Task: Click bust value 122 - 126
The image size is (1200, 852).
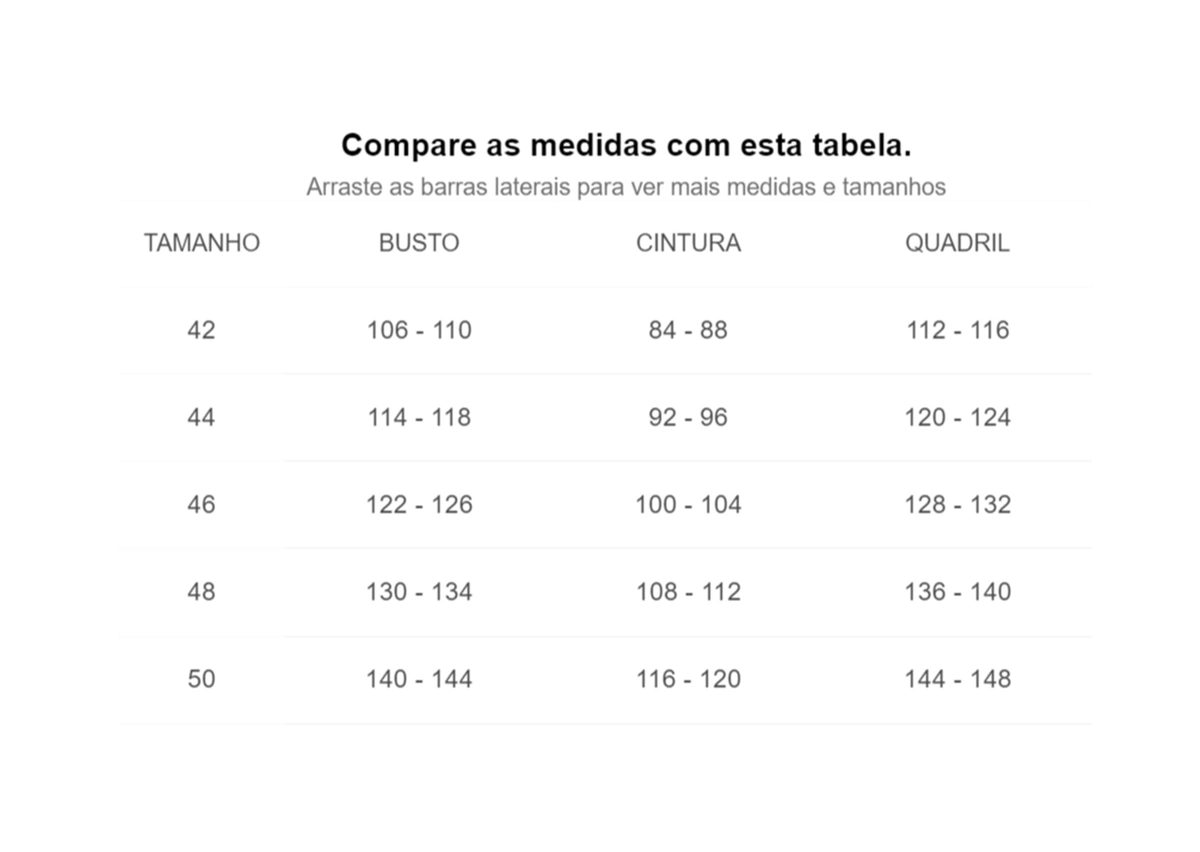Action: point(419,504)
